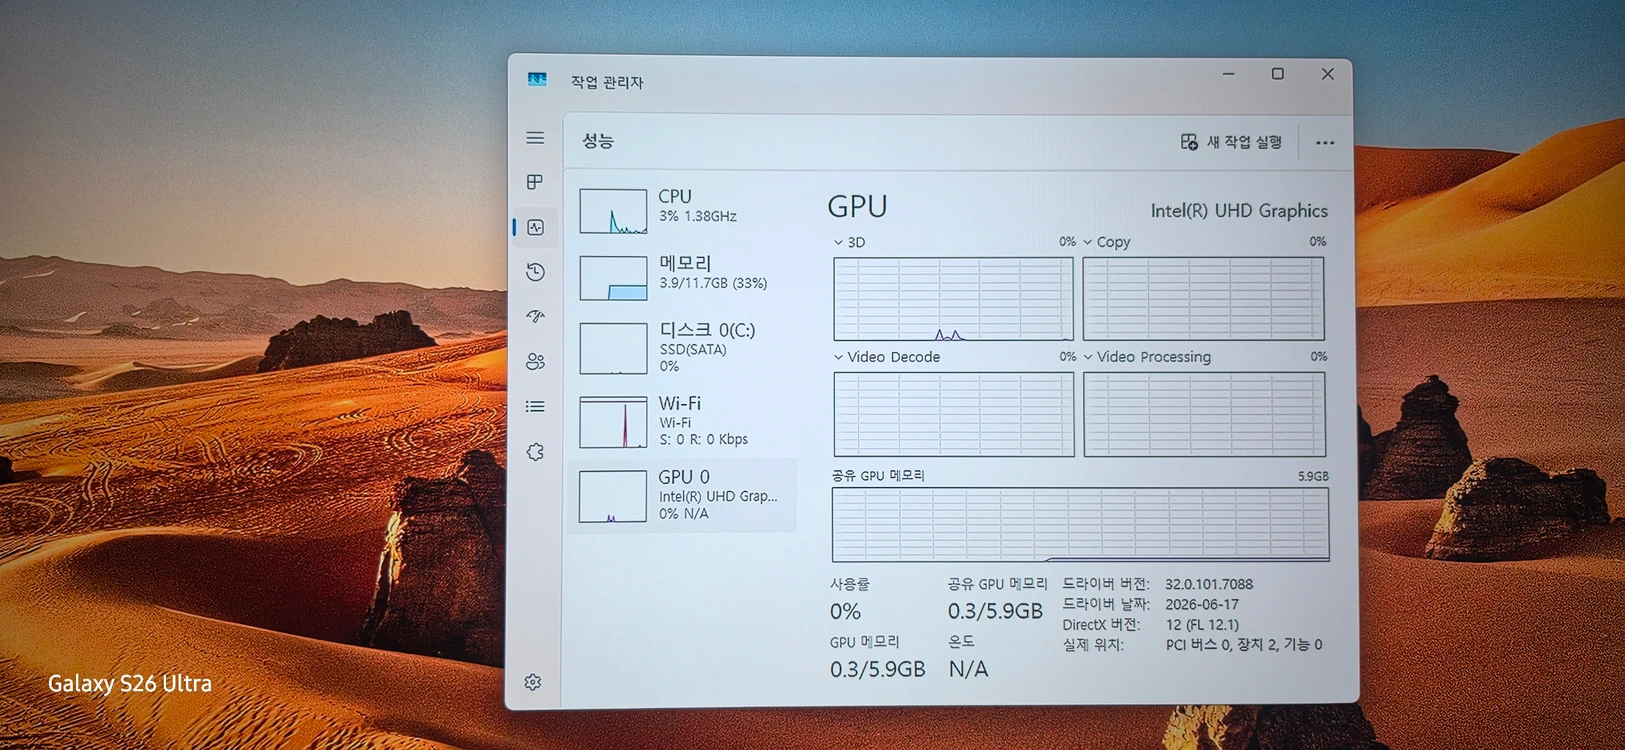Select the 메모리 performance entry
This screenshot has width=1625, height=750.
click(682, 277)
